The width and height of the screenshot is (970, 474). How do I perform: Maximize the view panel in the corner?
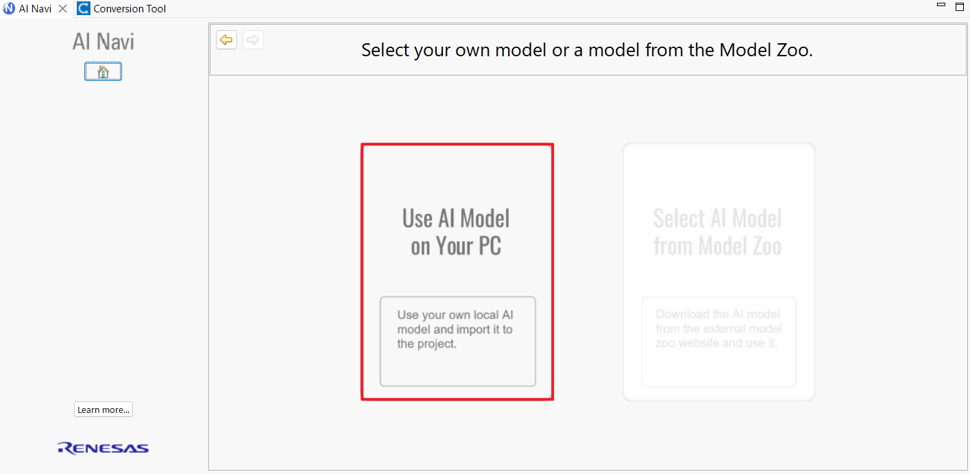959,6
